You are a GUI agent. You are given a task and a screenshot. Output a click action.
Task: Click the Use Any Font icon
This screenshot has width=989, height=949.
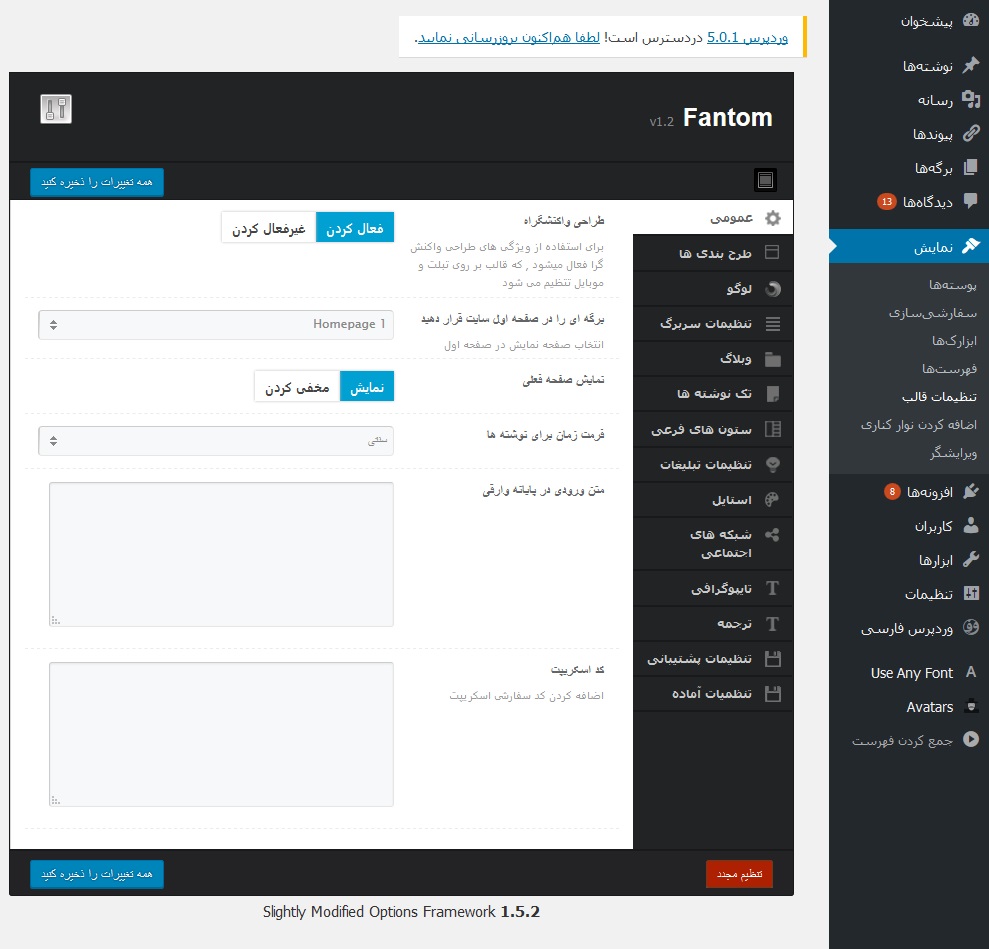tap(970, 673)
